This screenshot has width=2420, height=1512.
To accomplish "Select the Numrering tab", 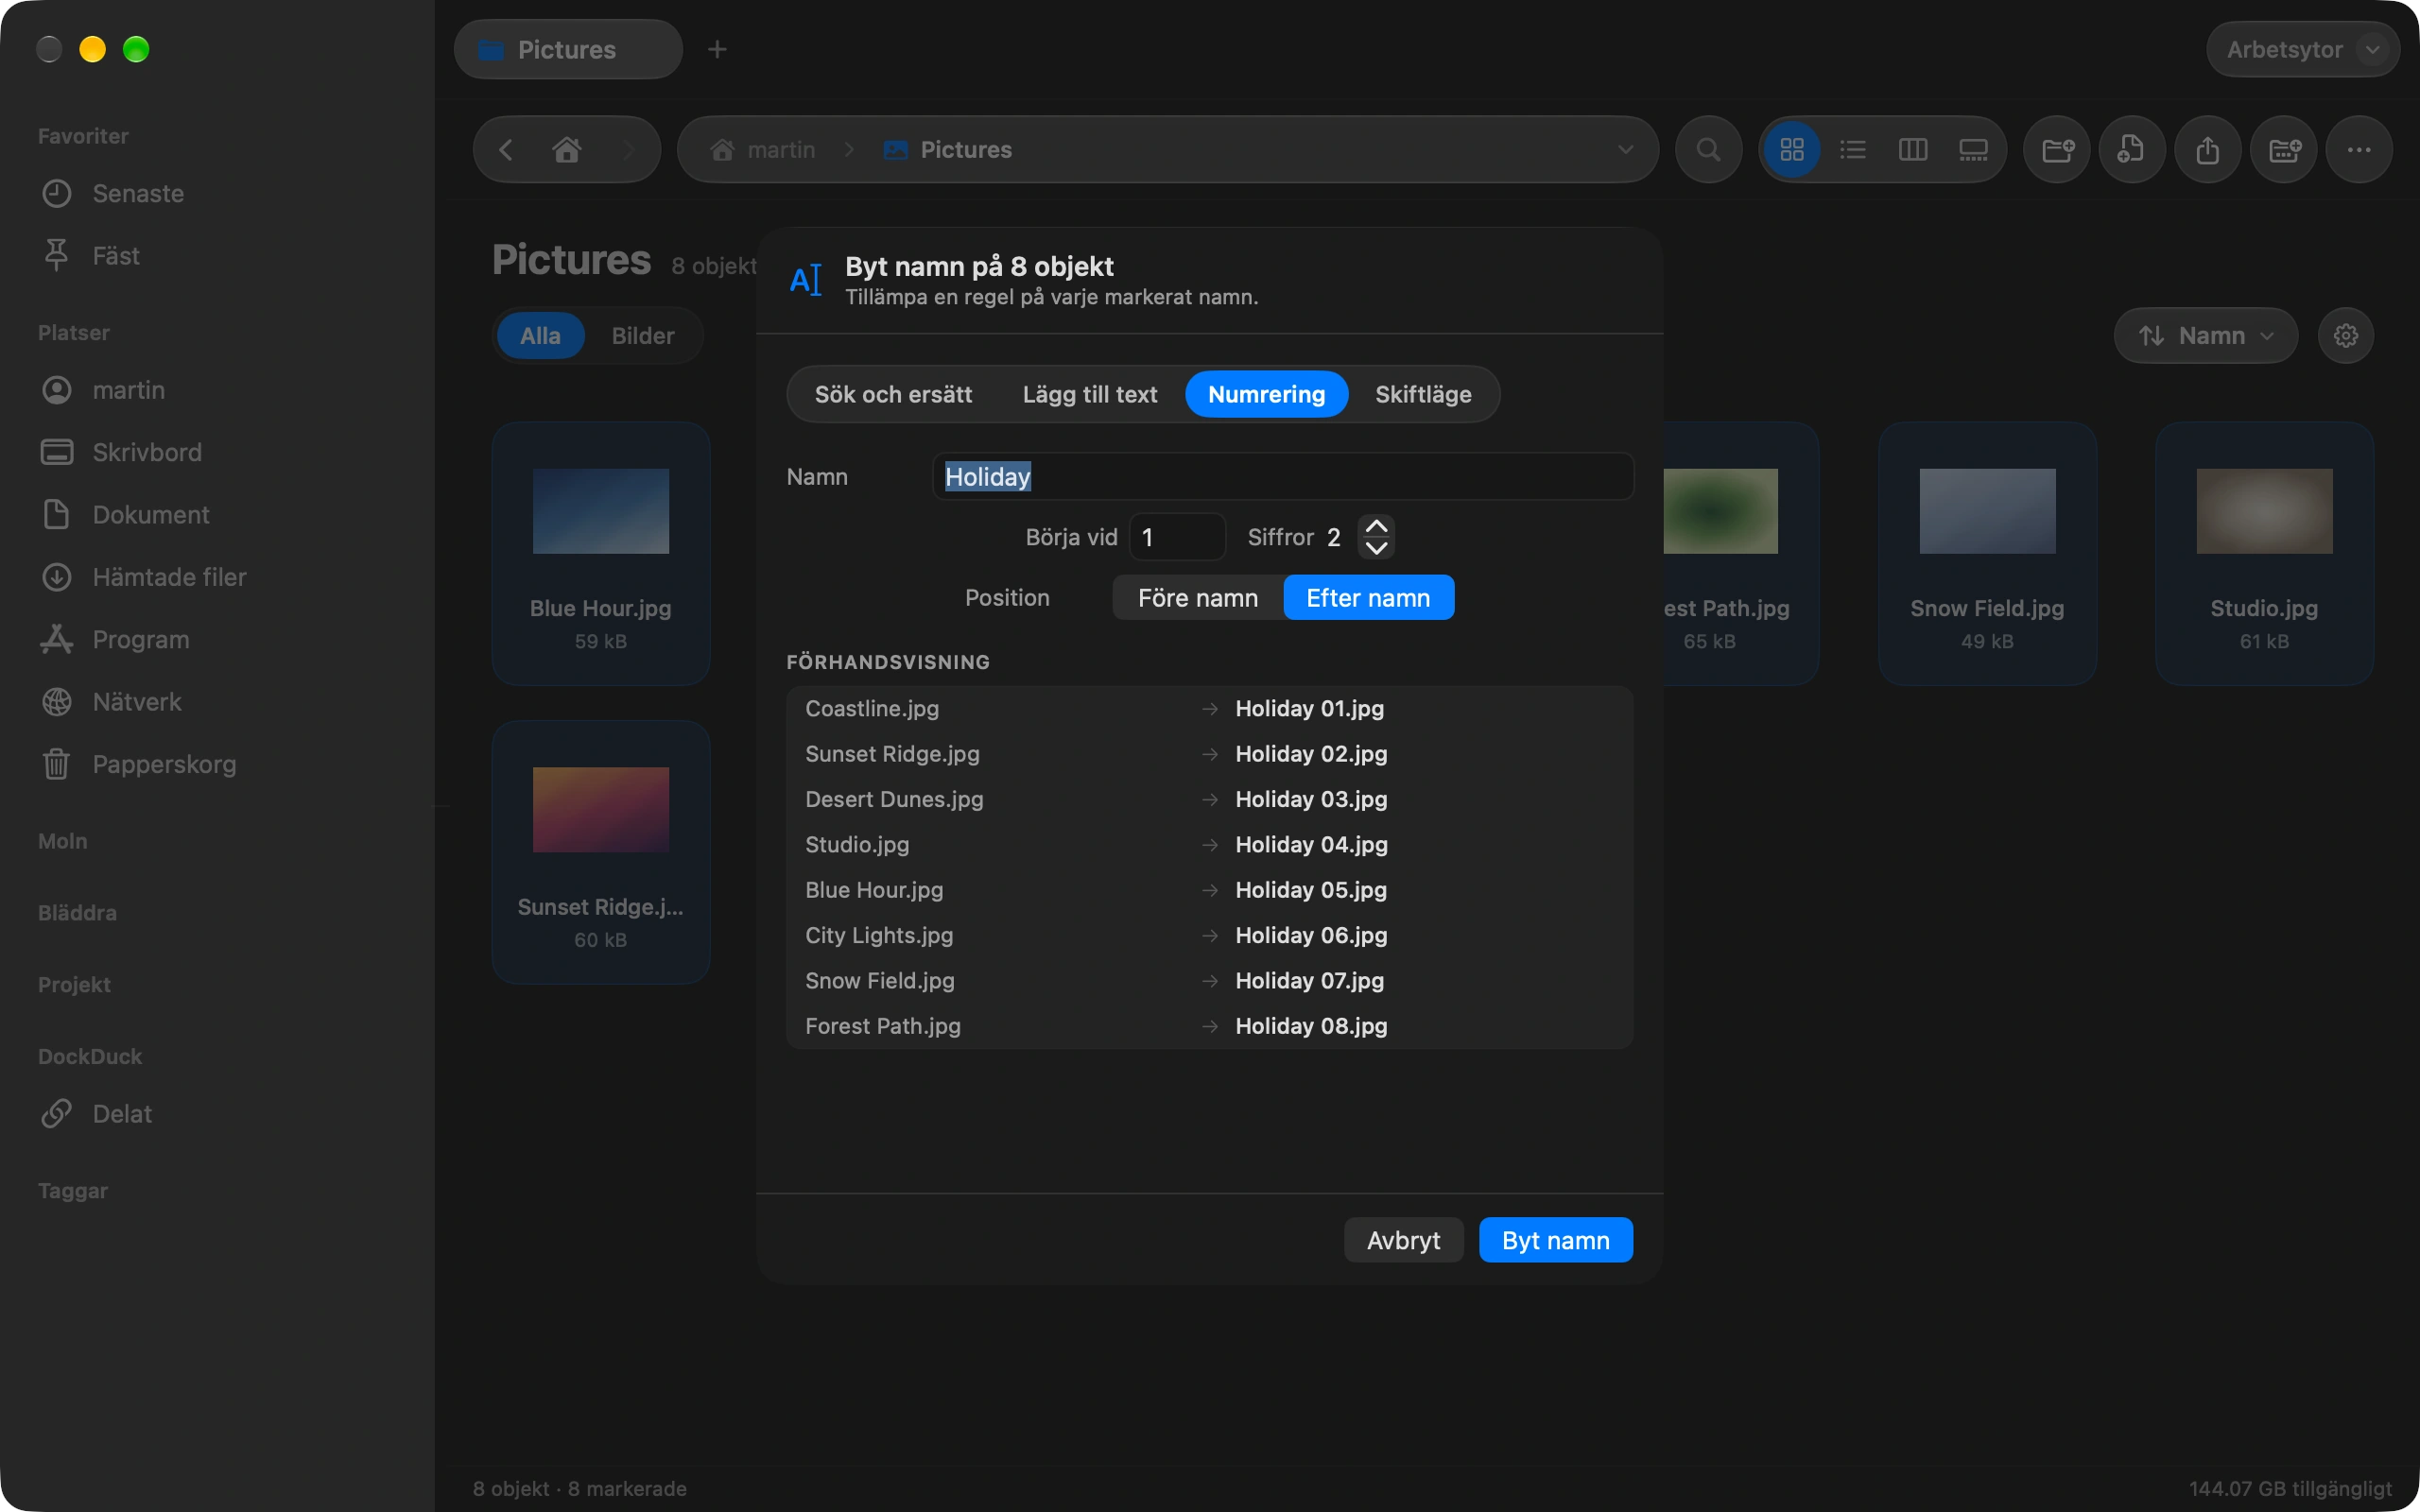I will (1266, 394).
